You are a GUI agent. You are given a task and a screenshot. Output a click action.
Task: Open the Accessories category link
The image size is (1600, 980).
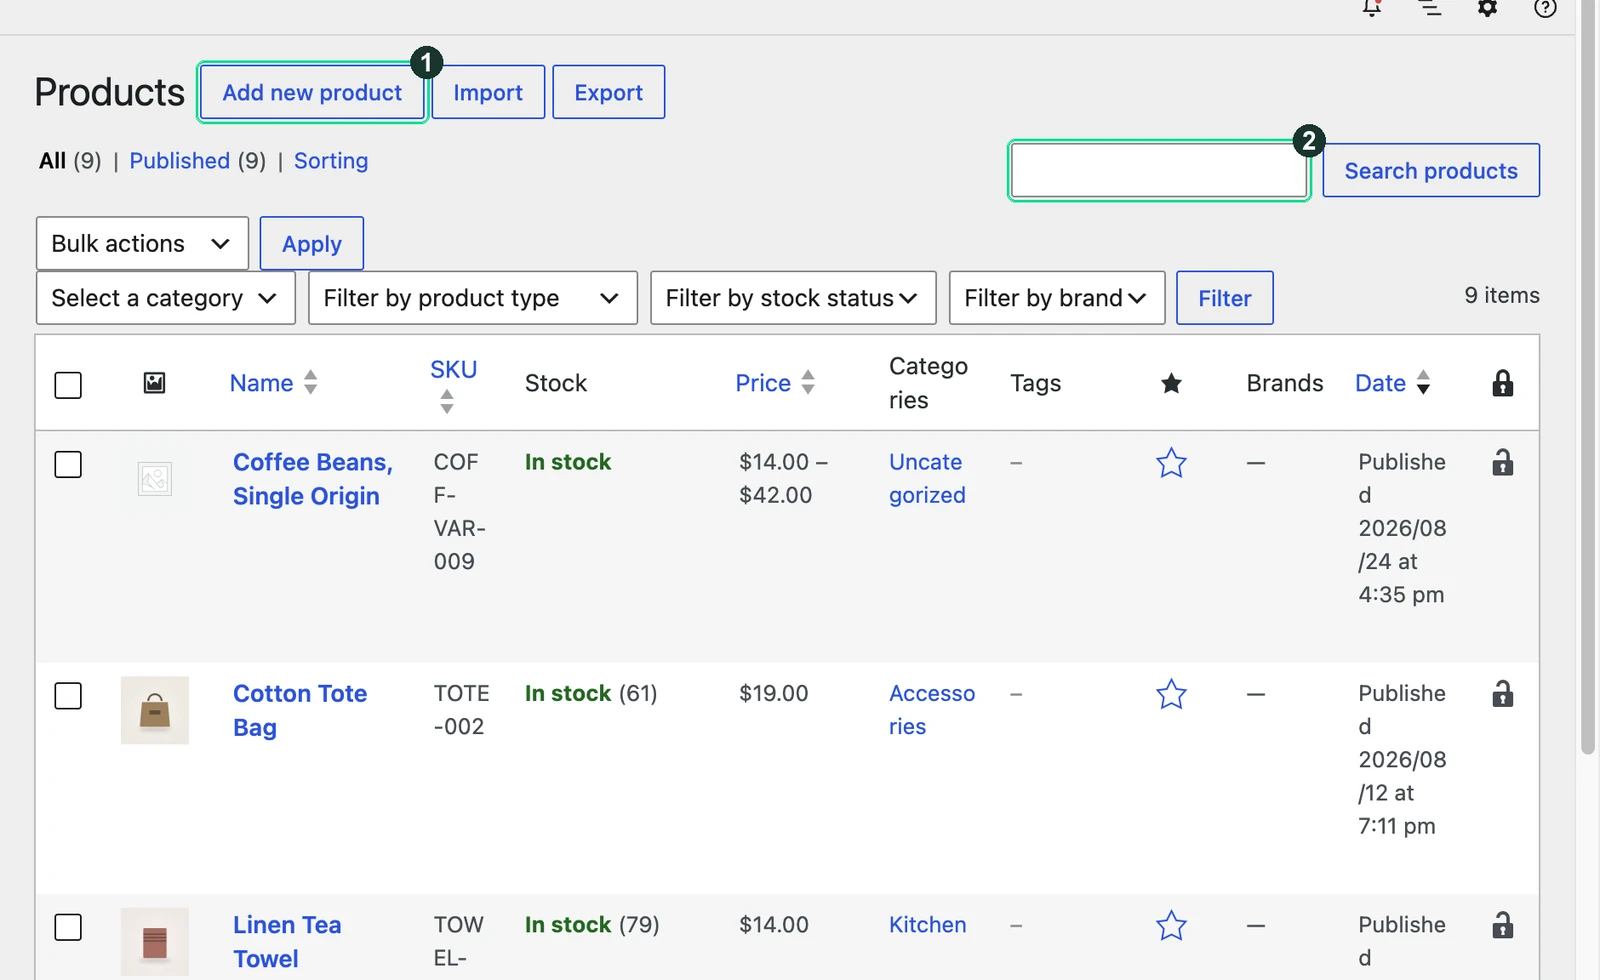932,710
